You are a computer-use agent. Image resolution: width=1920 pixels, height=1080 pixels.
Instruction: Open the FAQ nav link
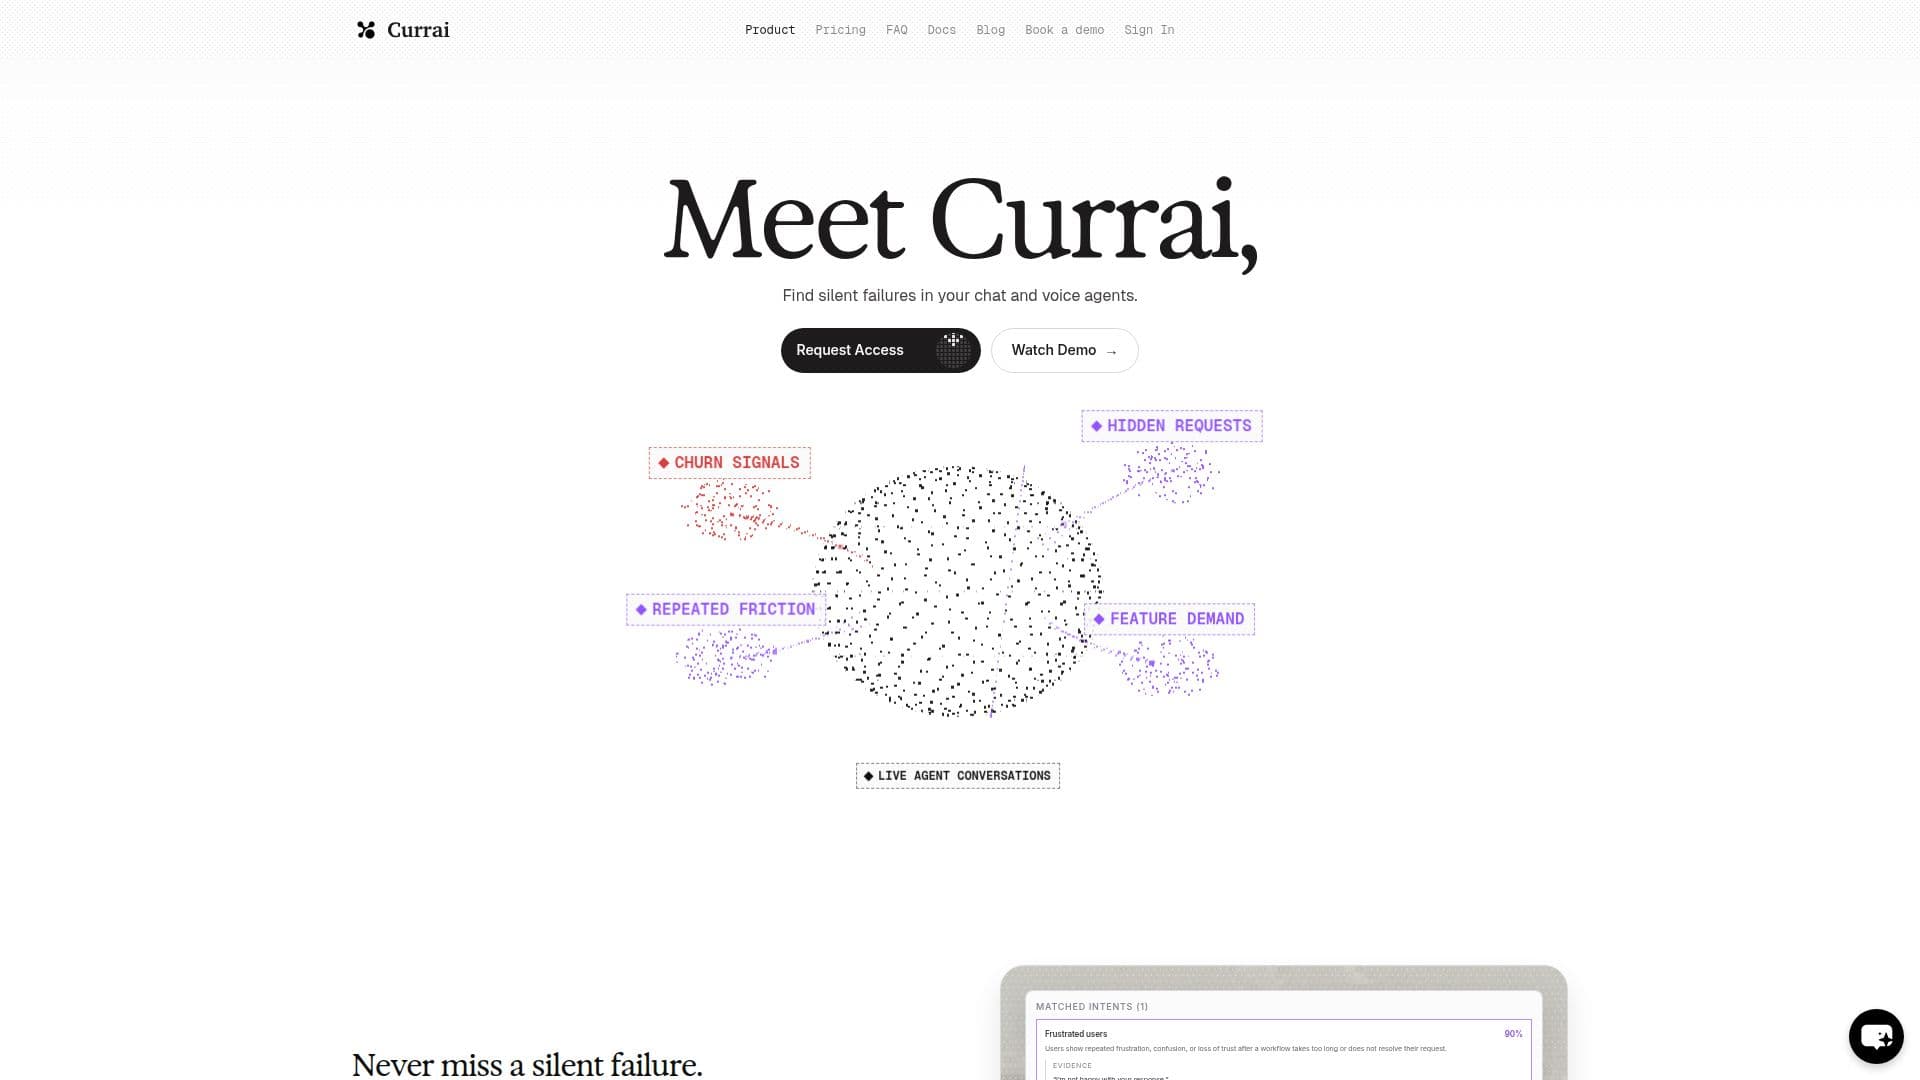pos(897,30)
